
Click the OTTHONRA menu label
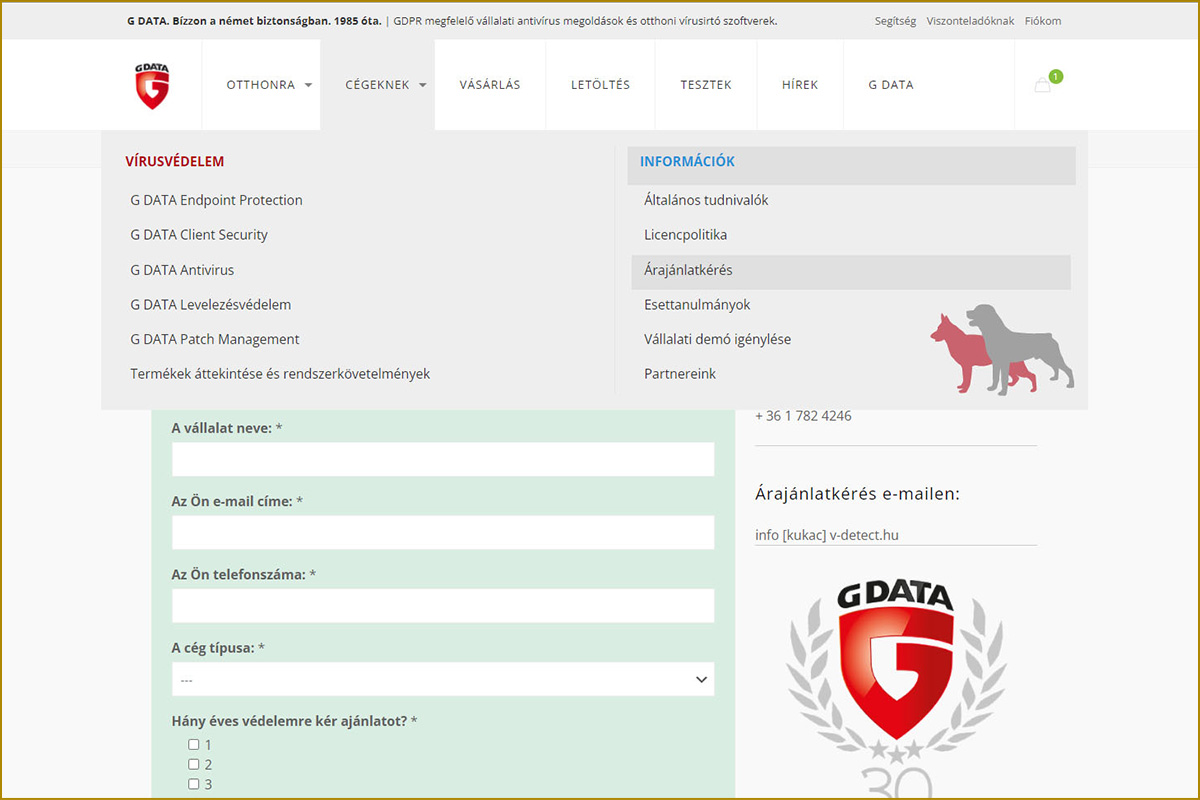pos(261,85)
